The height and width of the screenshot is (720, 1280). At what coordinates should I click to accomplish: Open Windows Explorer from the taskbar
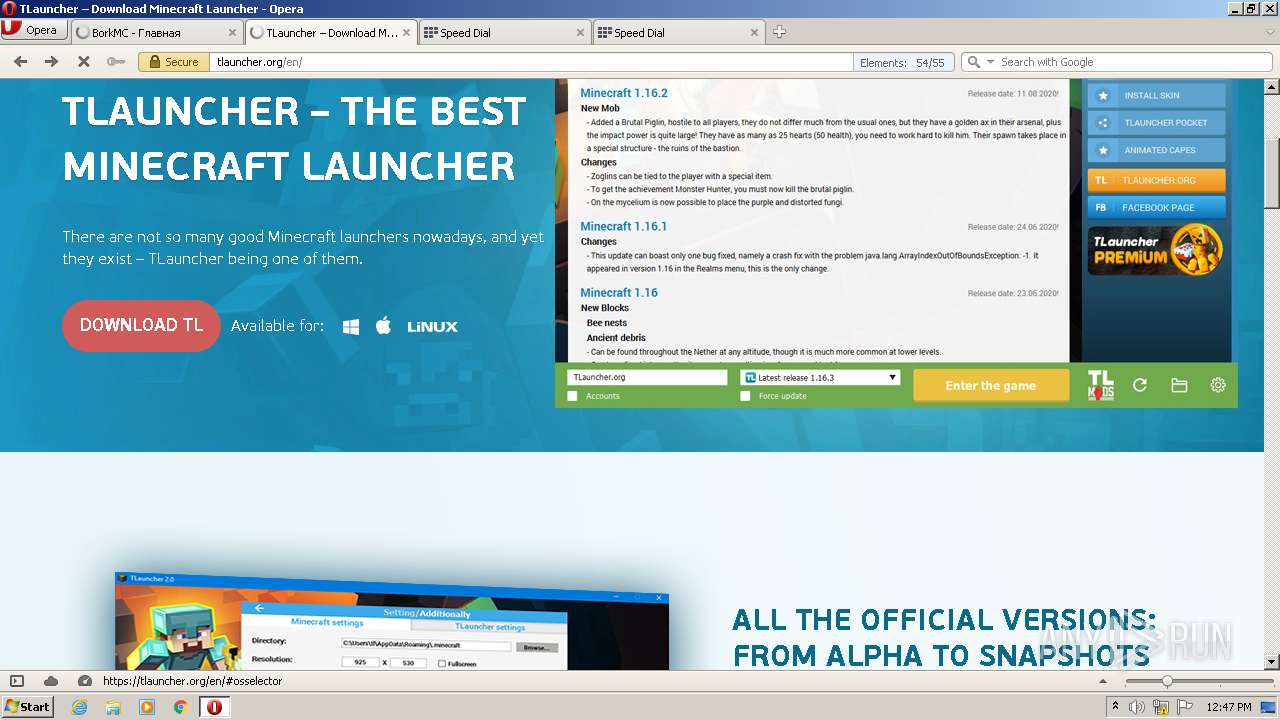tap(113, 707)
